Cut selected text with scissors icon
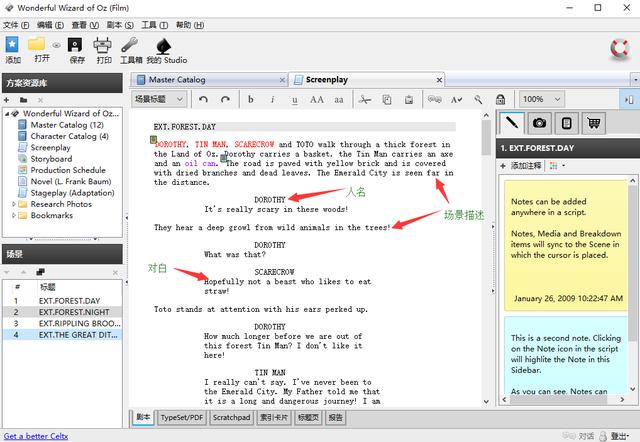This screenshot has width=640, height=442. pos(365,99)
